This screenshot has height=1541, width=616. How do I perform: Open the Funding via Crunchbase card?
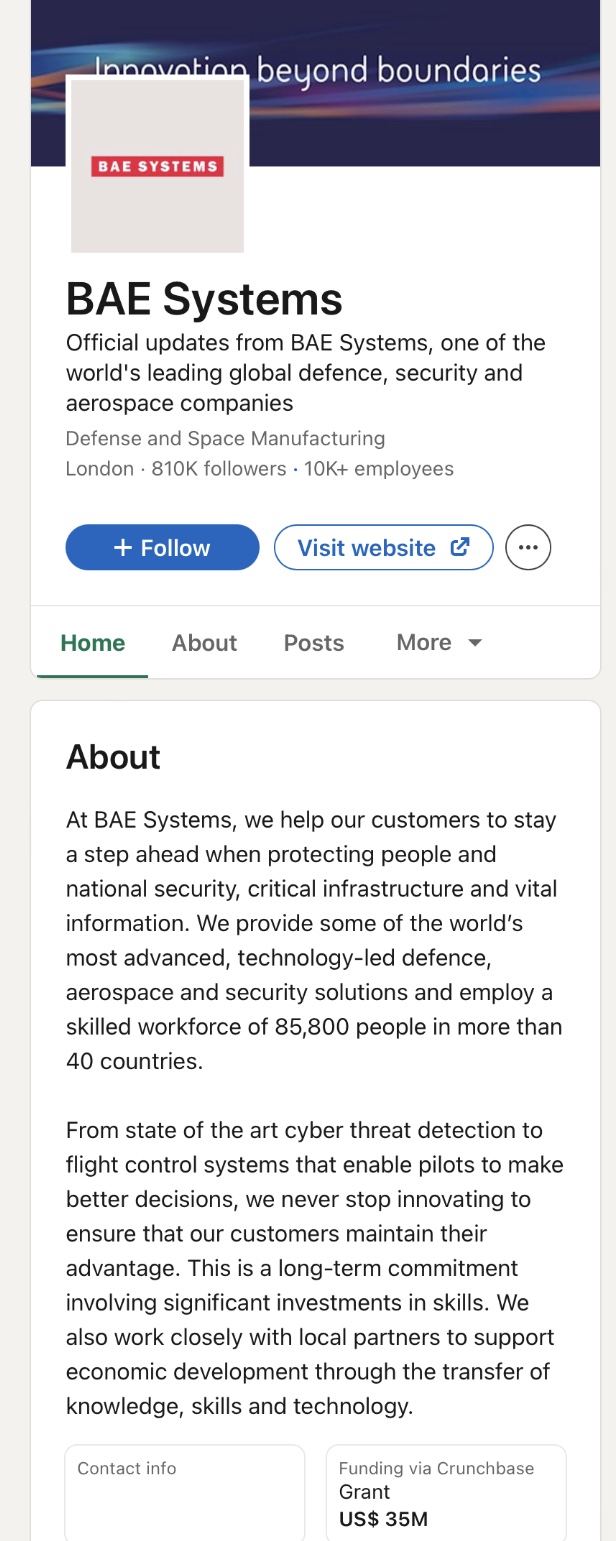[x=446, y=1492]
